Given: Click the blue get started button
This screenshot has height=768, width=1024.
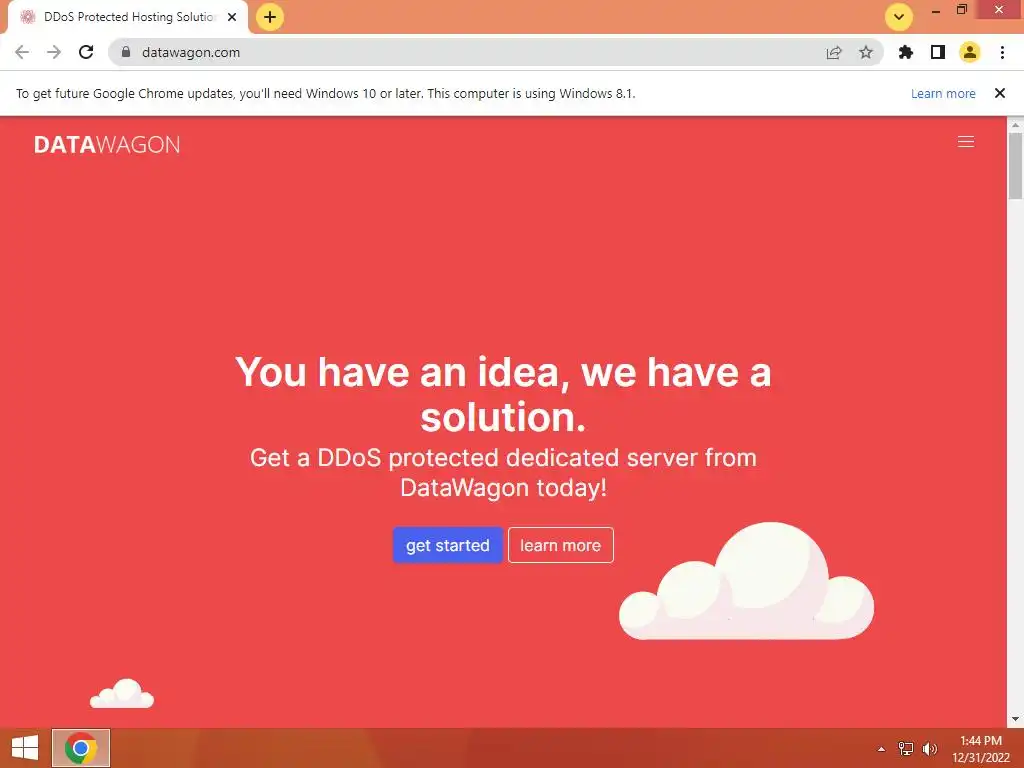Looking at the screenshot, I should click(447, 545).
